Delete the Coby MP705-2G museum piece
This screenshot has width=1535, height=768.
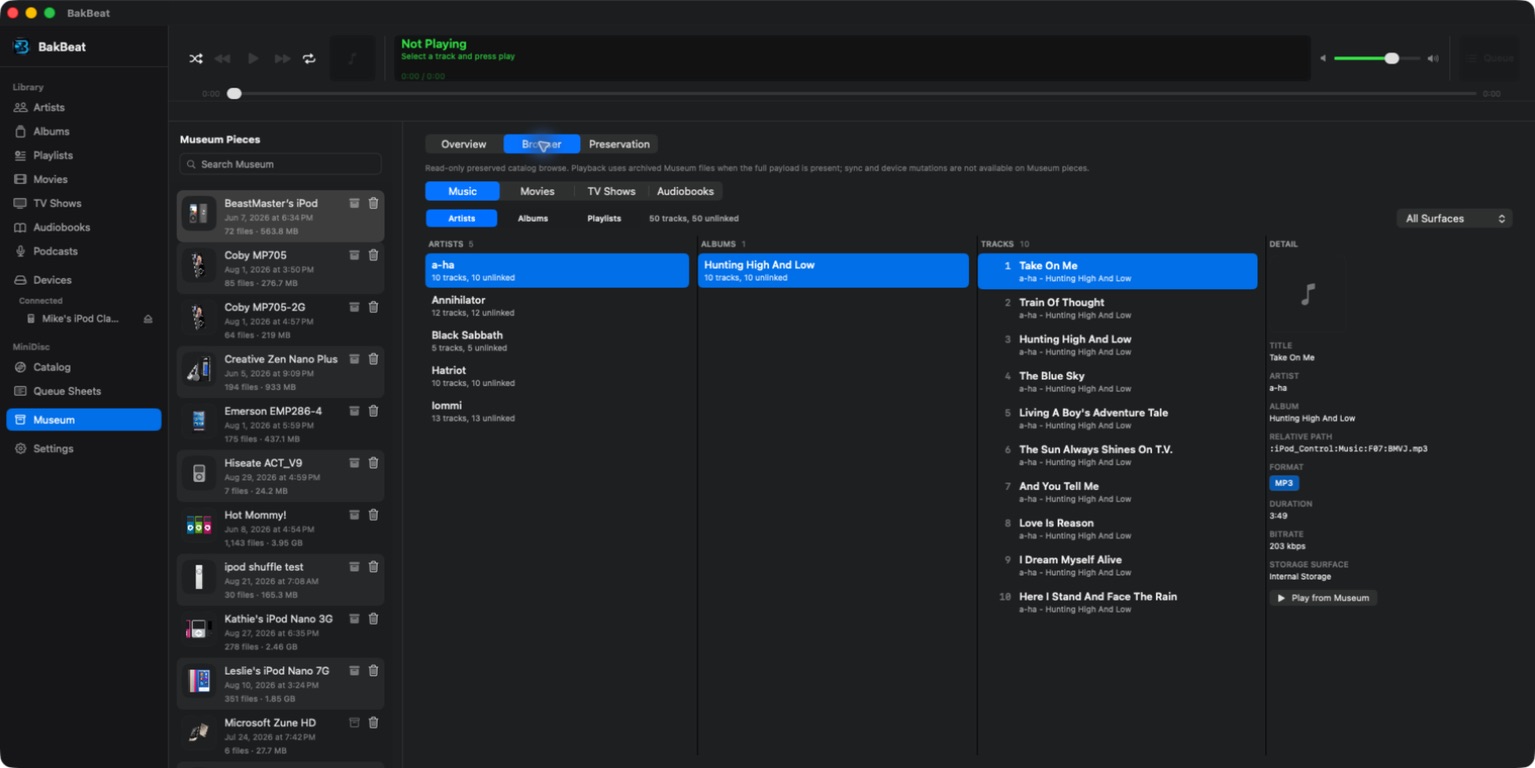tap(373, 307)
